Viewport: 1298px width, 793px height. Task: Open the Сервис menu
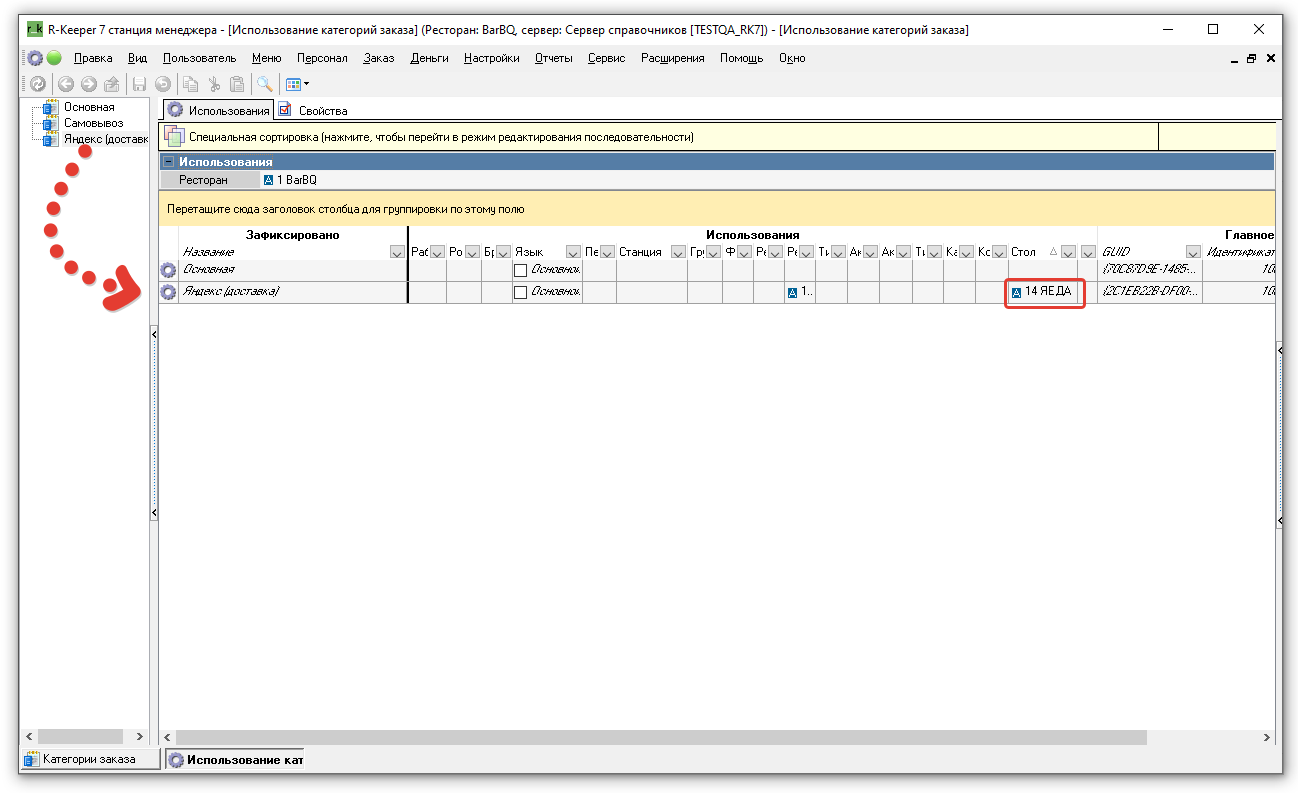point(606,58)
